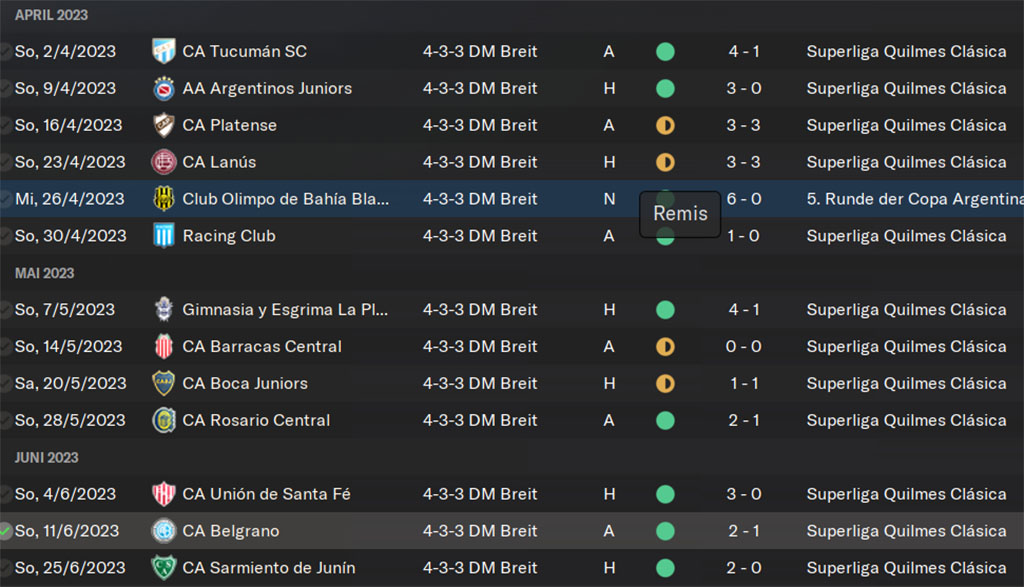Click the green checkmark beside 11/6/2023

tap(5, 531)
